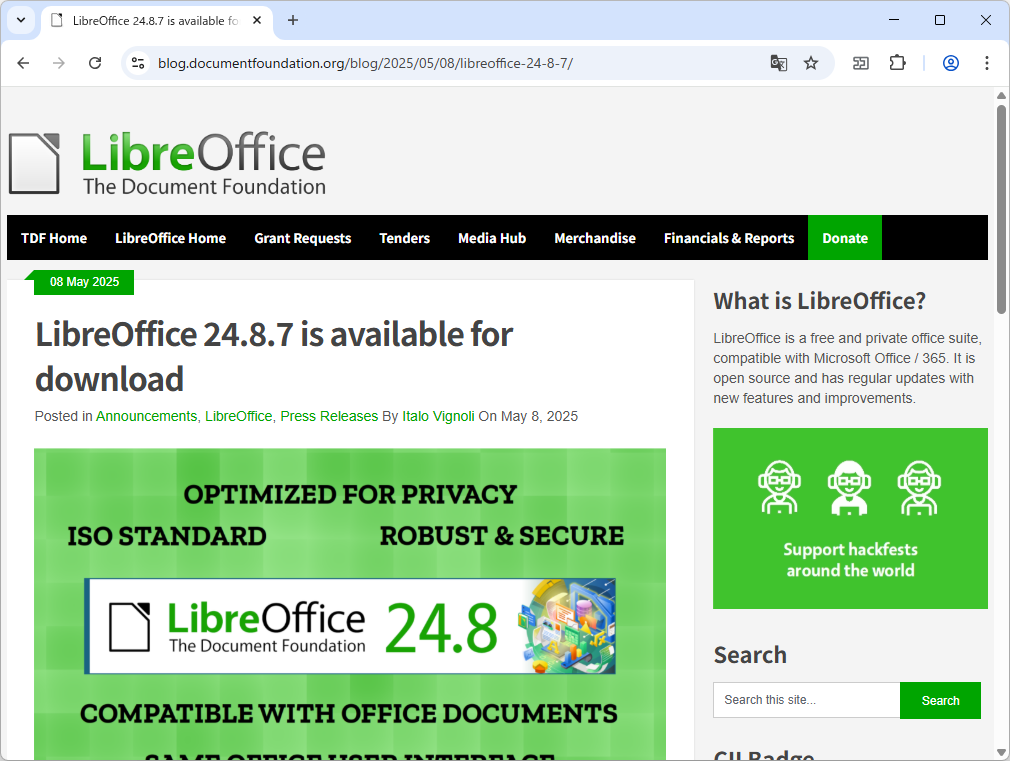Open the browser Extensions puzzle icon
1010x761 pixels.
(897, 62)
